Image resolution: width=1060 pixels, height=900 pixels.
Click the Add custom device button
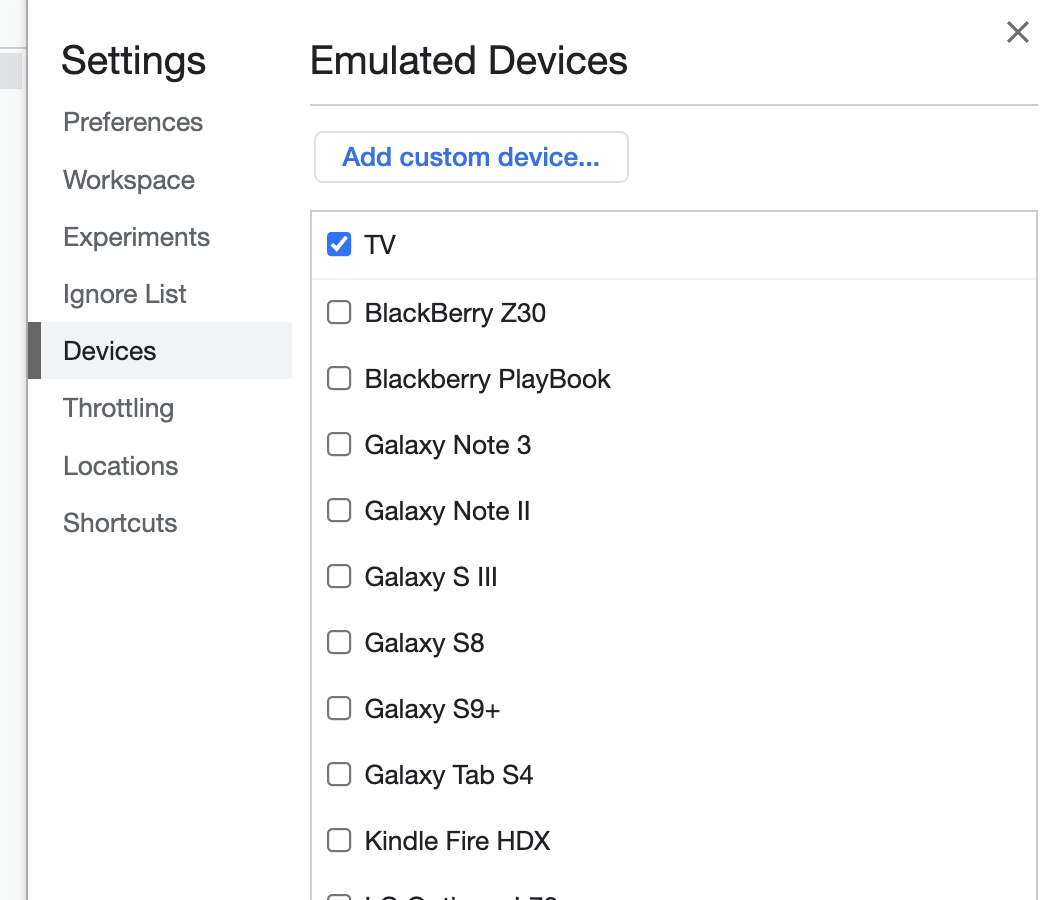click(471, 157)
